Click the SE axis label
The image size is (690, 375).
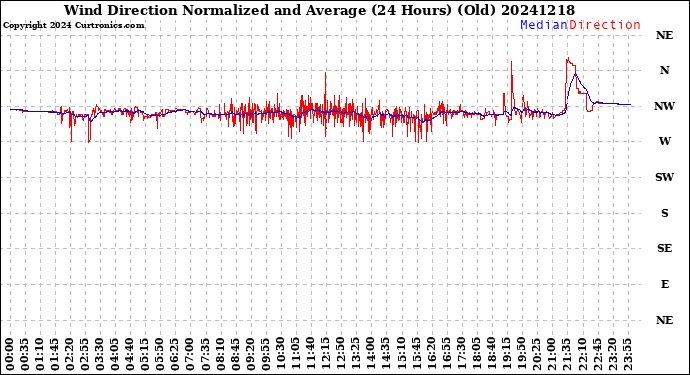[664, 249]
